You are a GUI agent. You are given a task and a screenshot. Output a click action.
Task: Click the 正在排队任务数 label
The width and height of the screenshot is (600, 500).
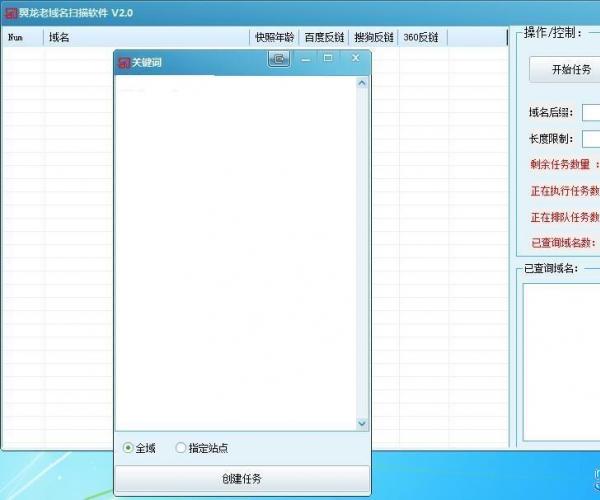(565, 217)
